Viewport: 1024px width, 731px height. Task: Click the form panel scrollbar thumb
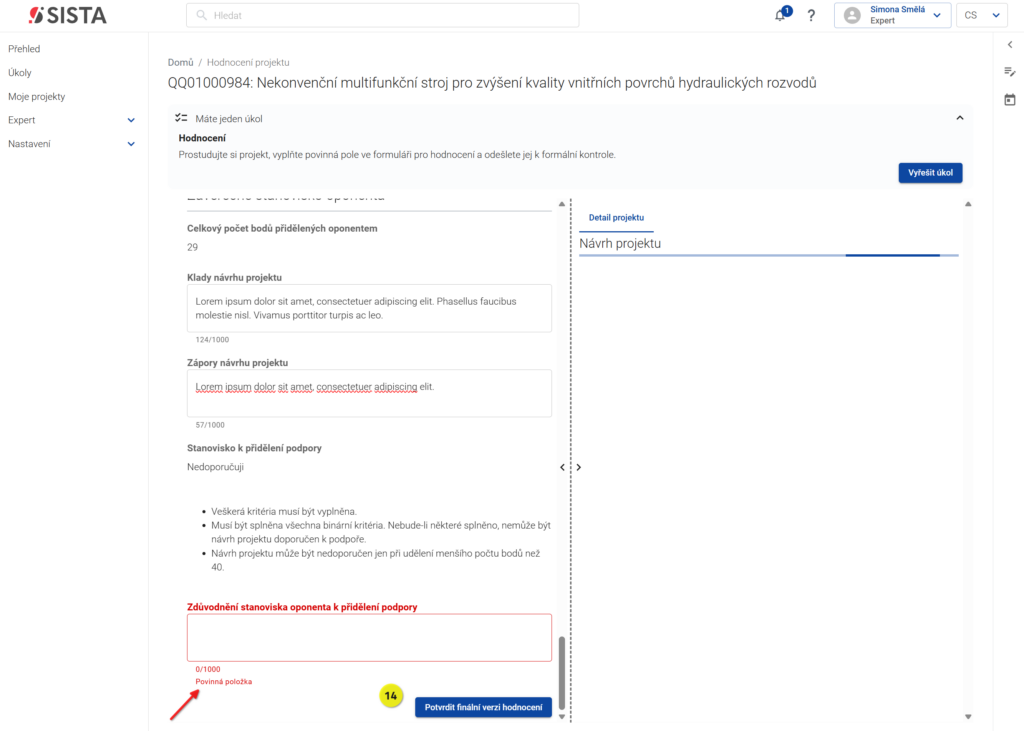(x=562, y=672)
